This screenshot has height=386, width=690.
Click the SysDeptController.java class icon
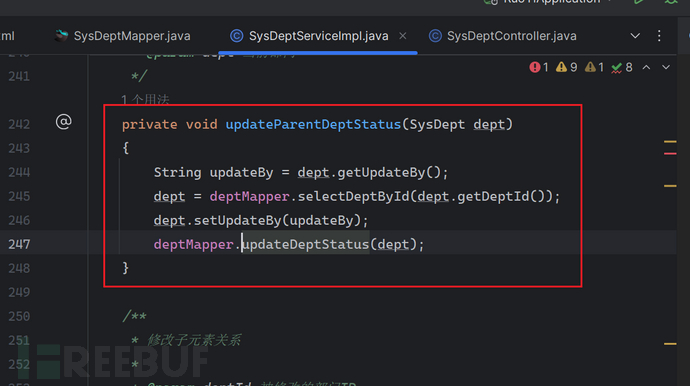click(x=435, y=36)
